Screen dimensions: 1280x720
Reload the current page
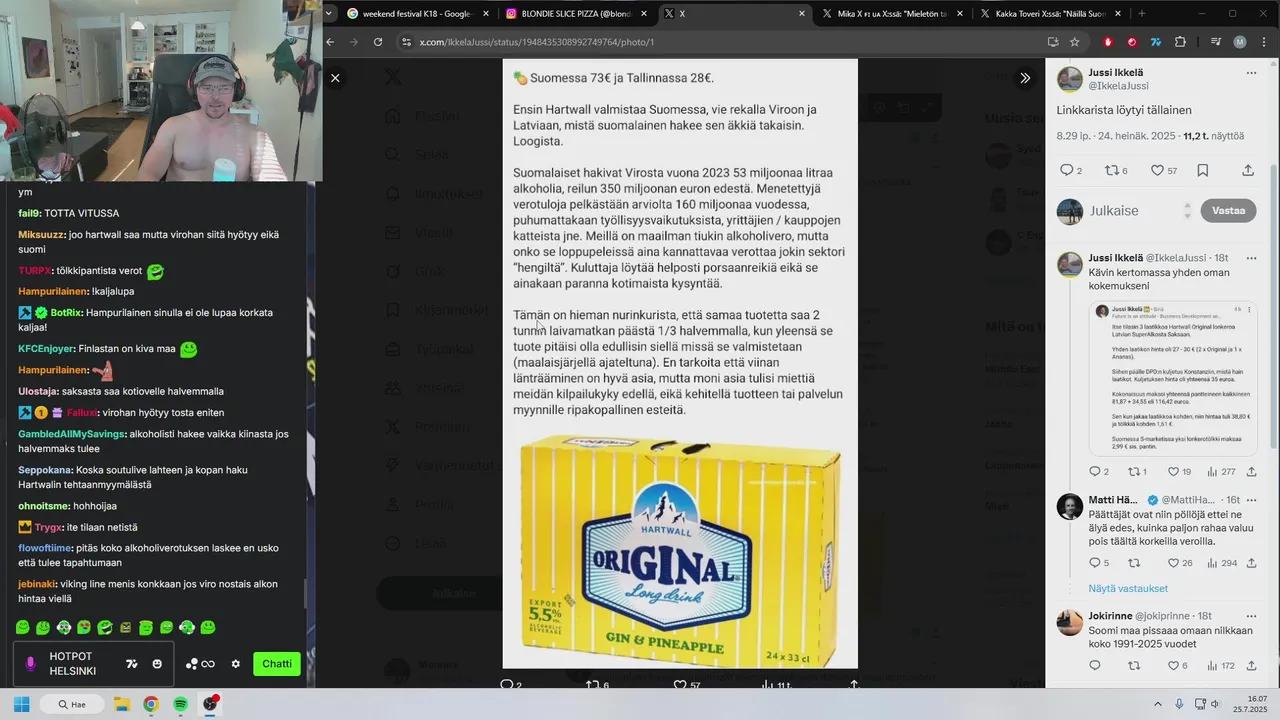(x=378, y=42)
